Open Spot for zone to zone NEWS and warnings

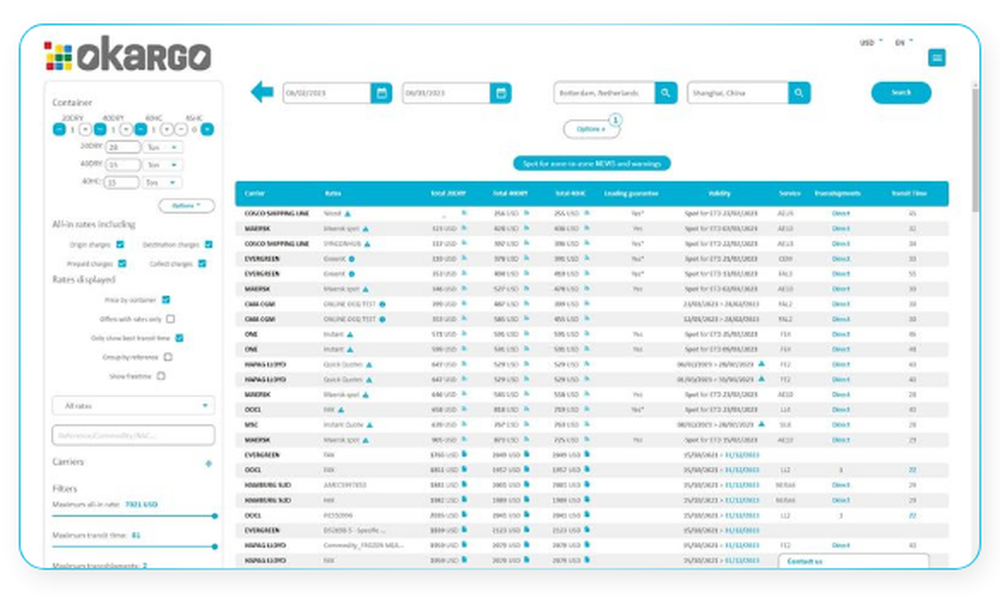[x=592, y=164]
